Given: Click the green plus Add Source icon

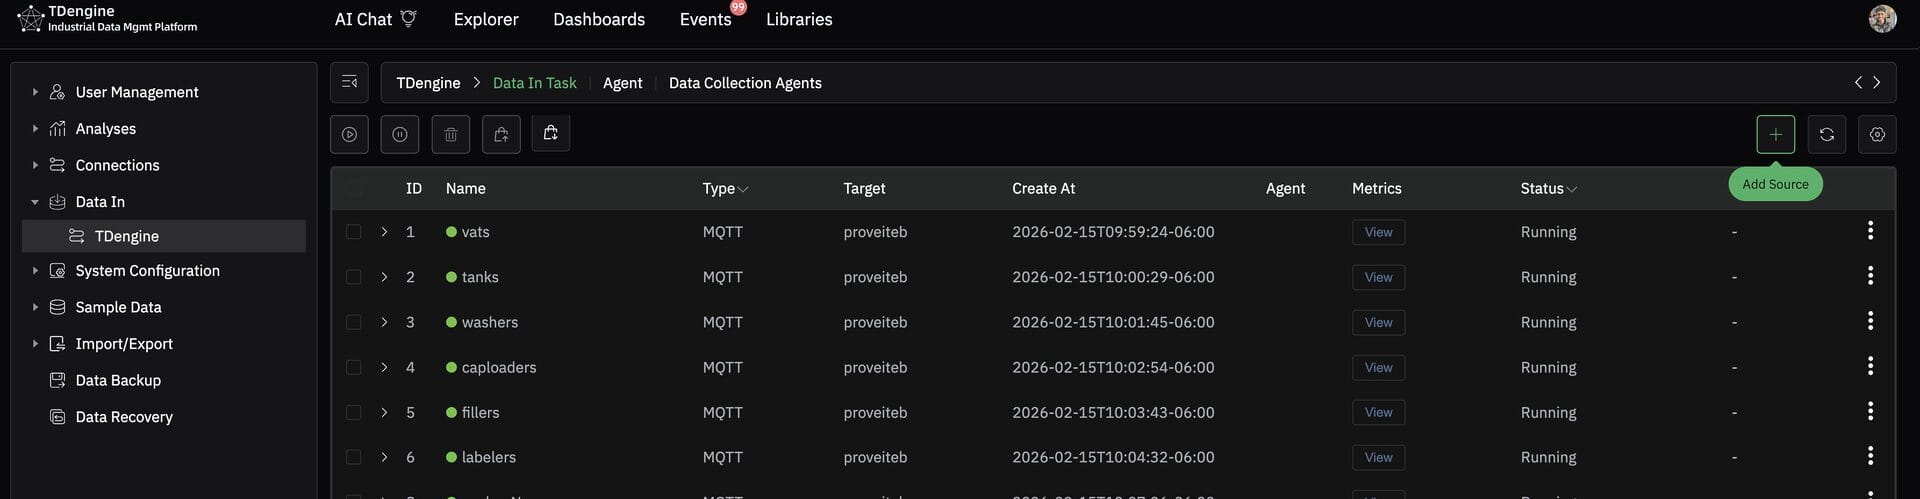Looking at the screenshot, I should point(1775,134).
